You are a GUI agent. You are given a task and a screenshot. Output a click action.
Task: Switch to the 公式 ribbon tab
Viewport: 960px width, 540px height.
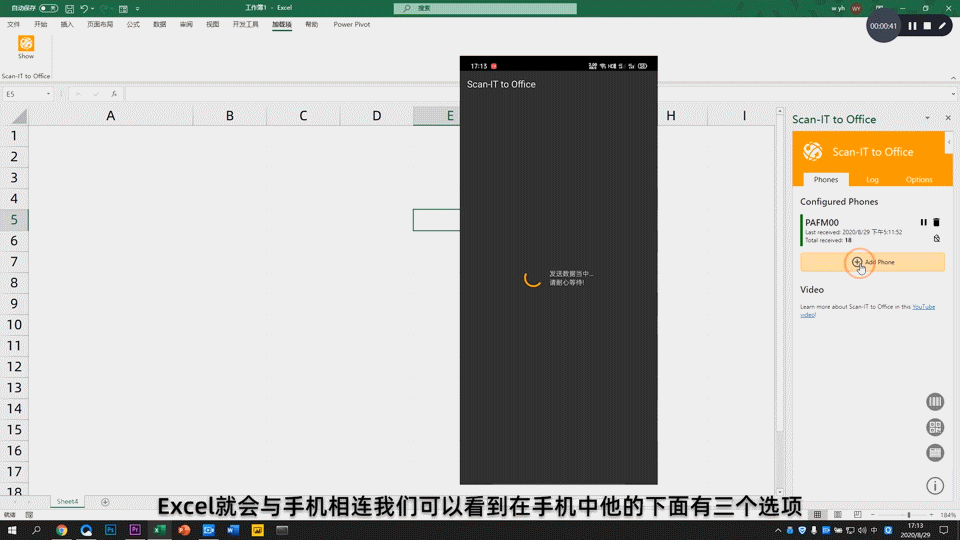coord(133,24)
